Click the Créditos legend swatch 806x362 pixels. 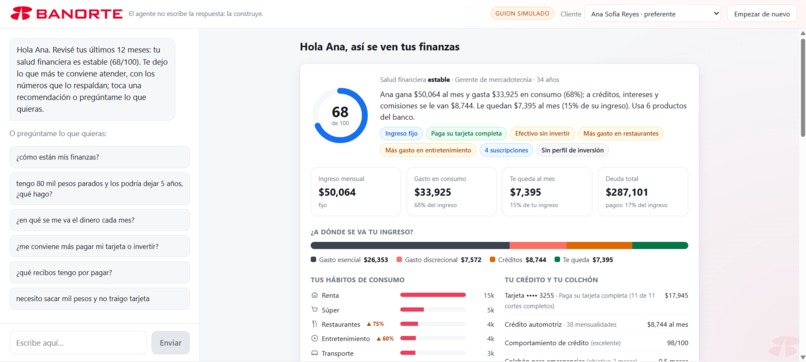(492, 260)
